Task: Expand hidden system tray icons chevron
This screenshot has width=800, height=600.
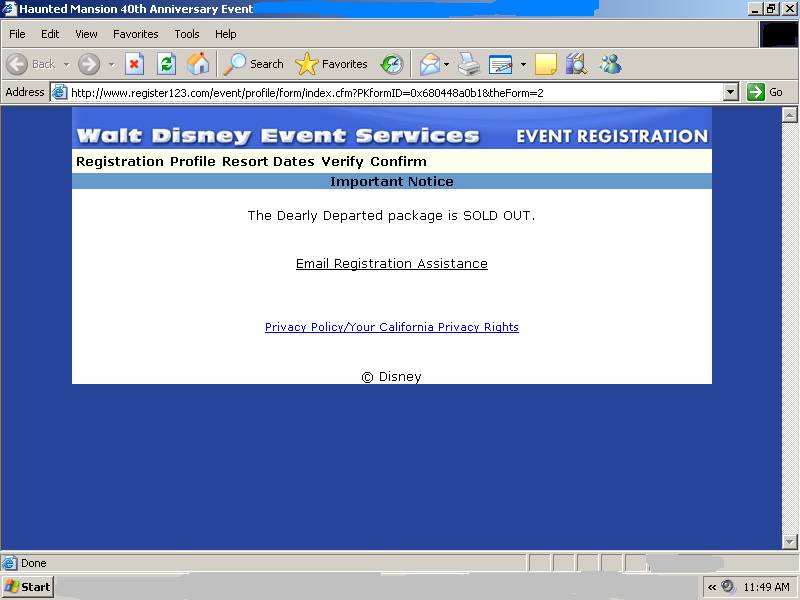Action: tap(712, 588)
